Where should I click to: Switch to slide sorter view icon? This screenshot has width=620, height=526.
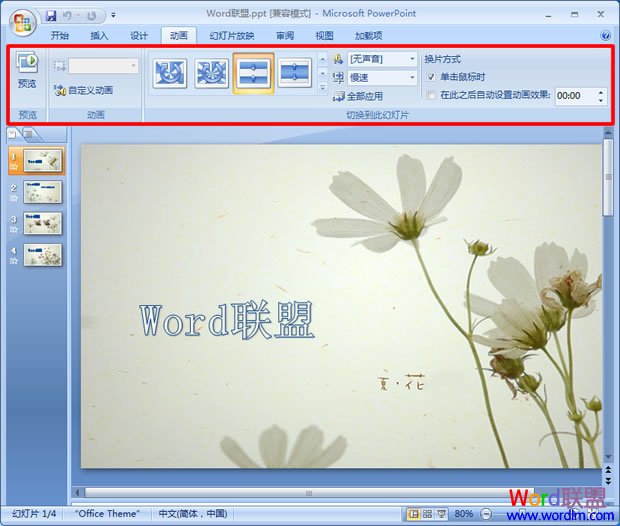click(x=429, y=513)
